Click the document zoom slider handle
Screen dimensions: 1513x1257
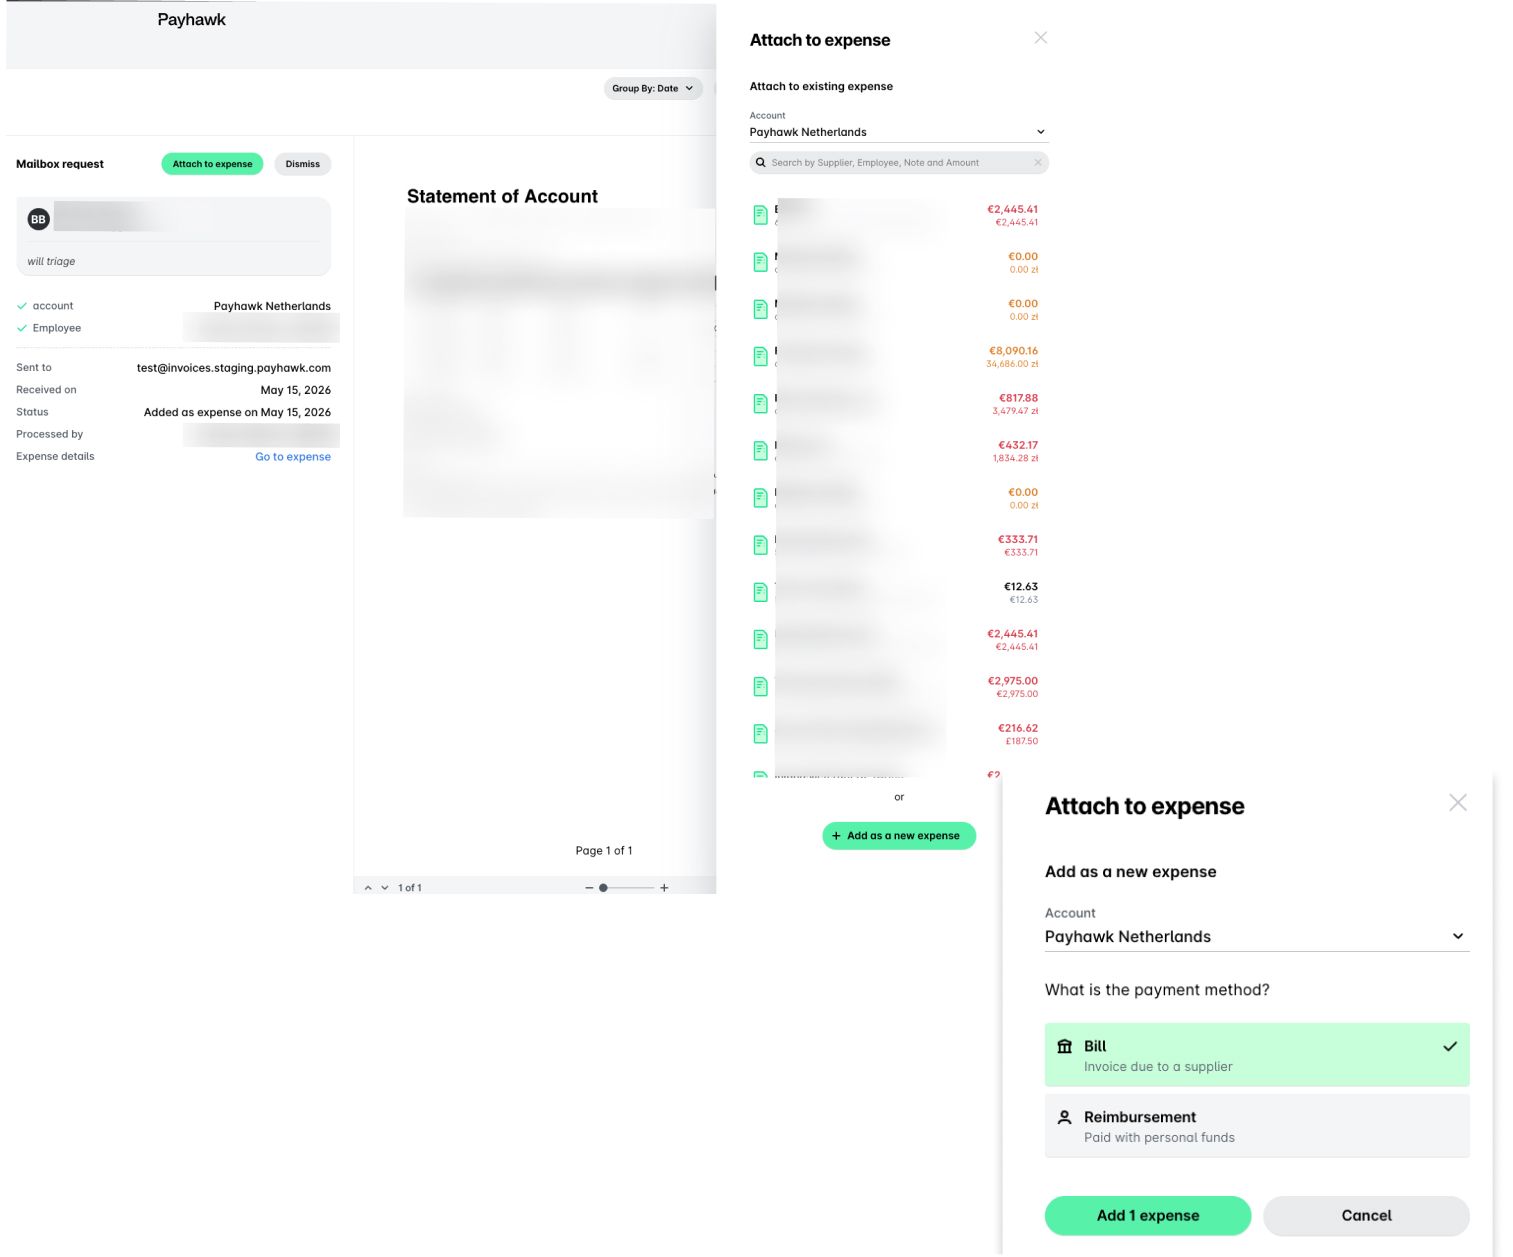[603, 888]
